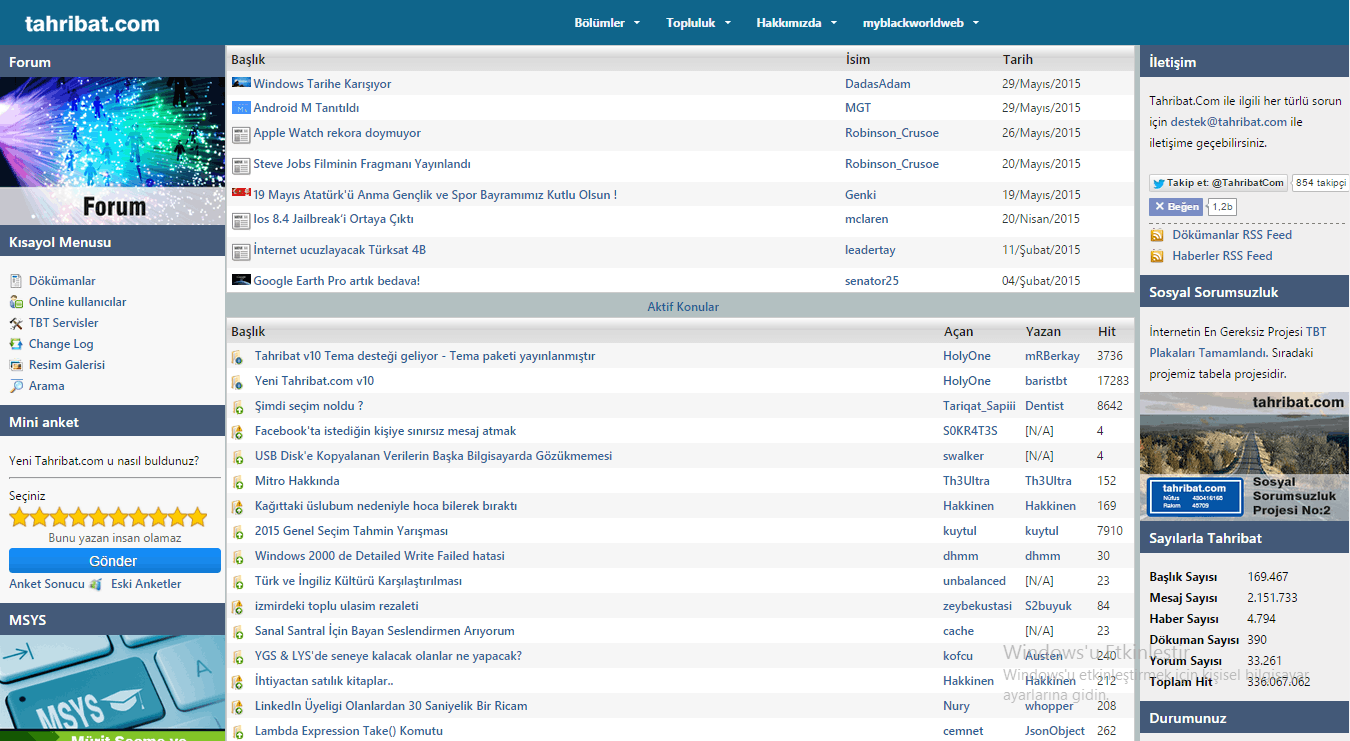
Task: Click the RSS icon for Dökümanlar feed
Action: [x=1157, y=235]
